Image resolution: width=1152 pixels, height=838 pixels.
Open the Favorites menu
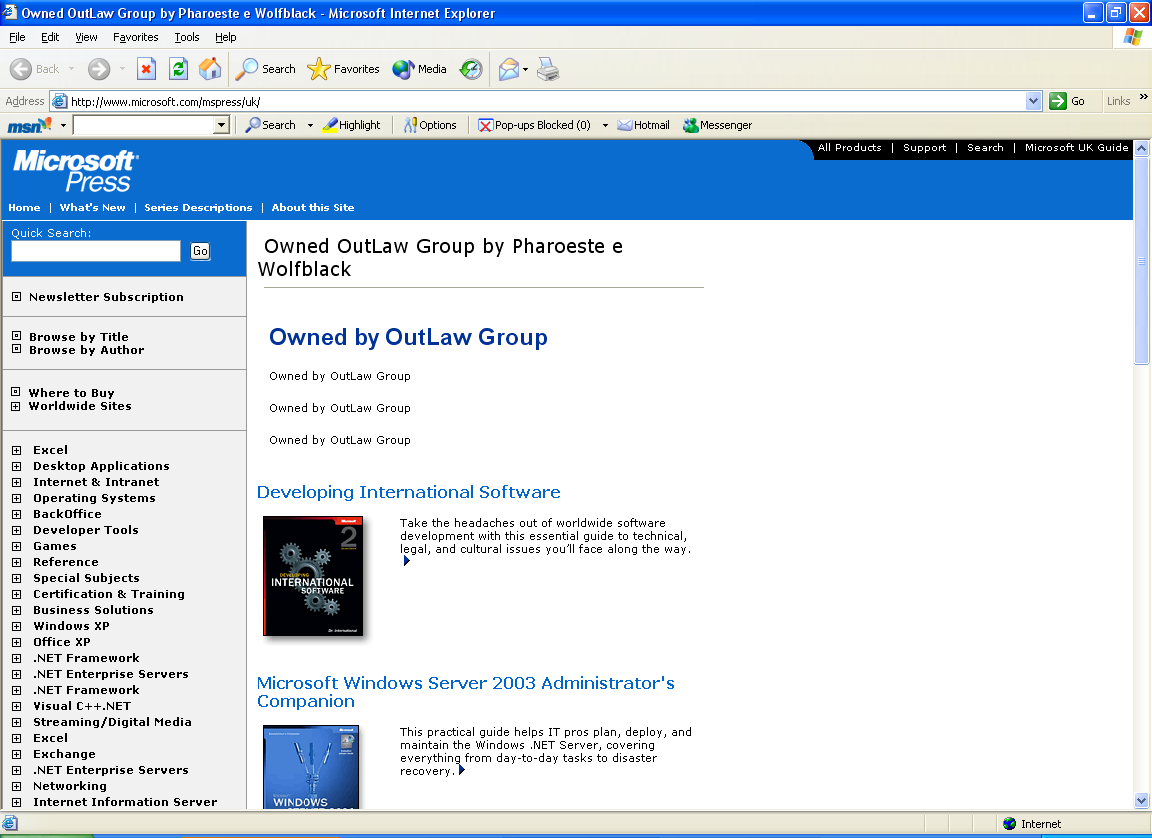coord(135,37)
